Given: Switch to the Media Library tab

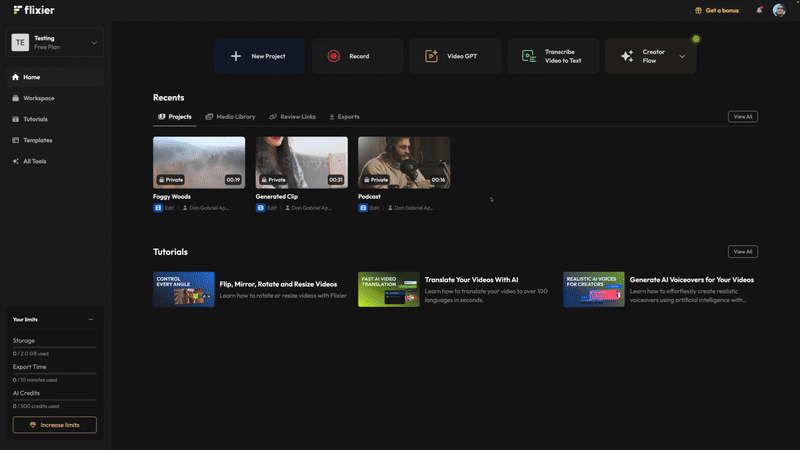Looking at the screenshot, I should pyautogui.click(x=230, y=117).
